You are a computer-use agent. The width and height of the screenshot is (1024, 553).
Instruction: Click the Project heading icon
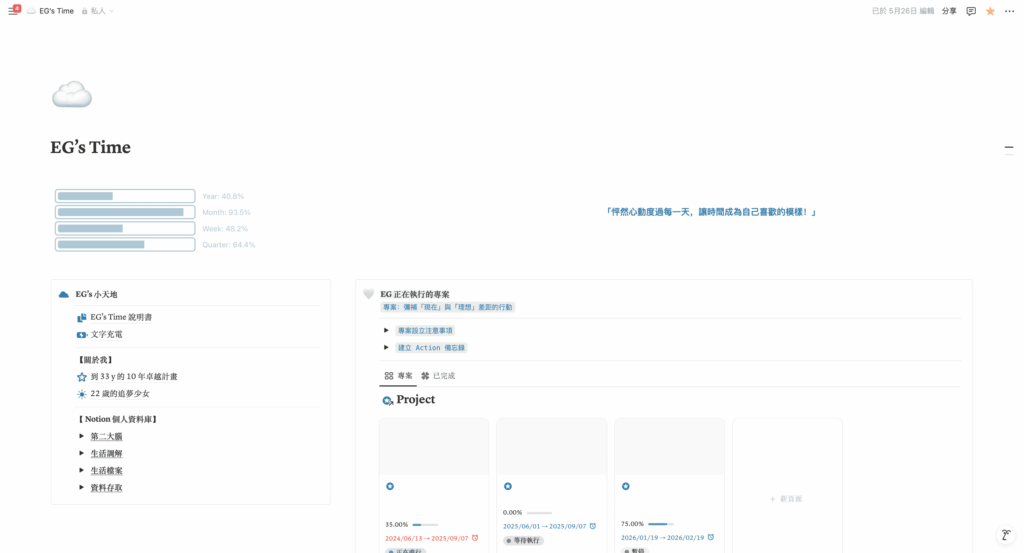tap(388, 400)
